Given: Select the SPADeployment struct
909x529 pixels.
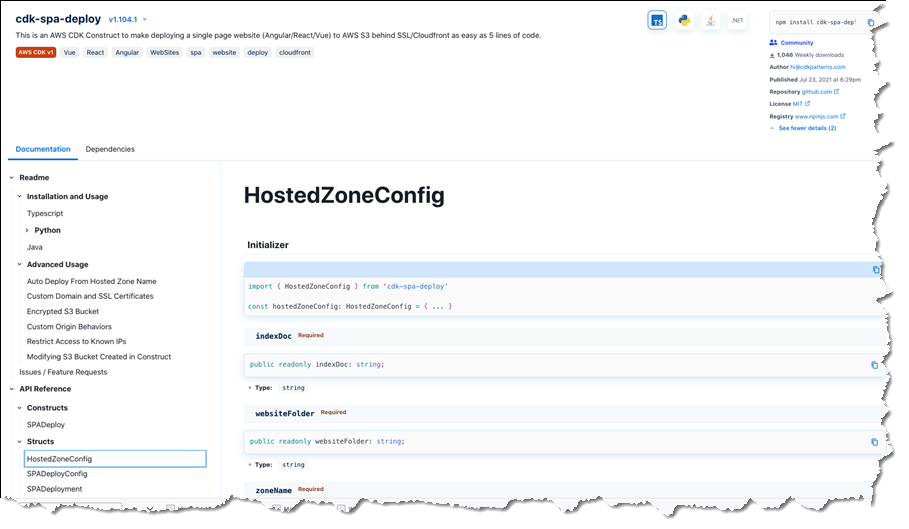Looking at the screenshot, I should [54, 489].
